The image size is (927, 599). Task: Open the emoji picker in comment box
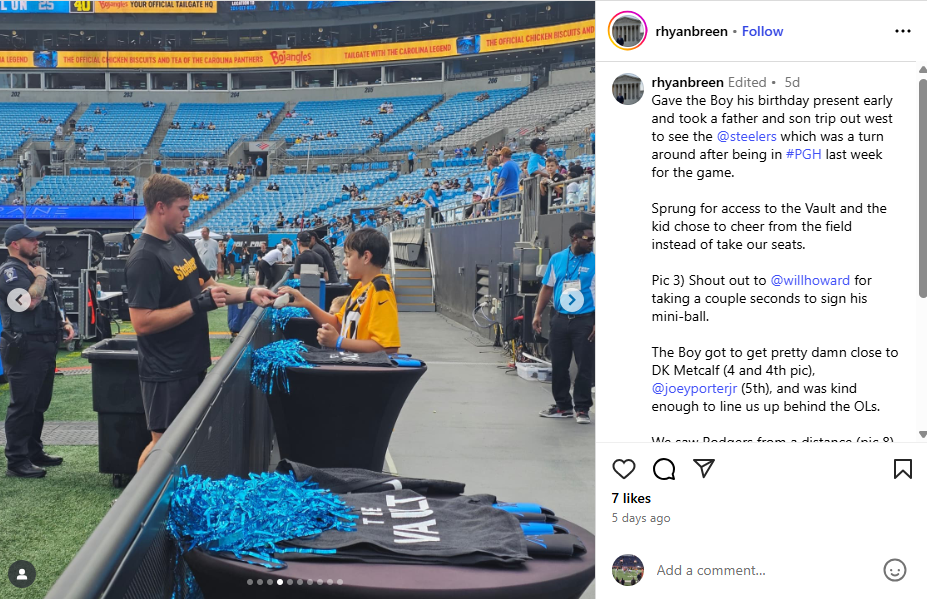(894, 570)
